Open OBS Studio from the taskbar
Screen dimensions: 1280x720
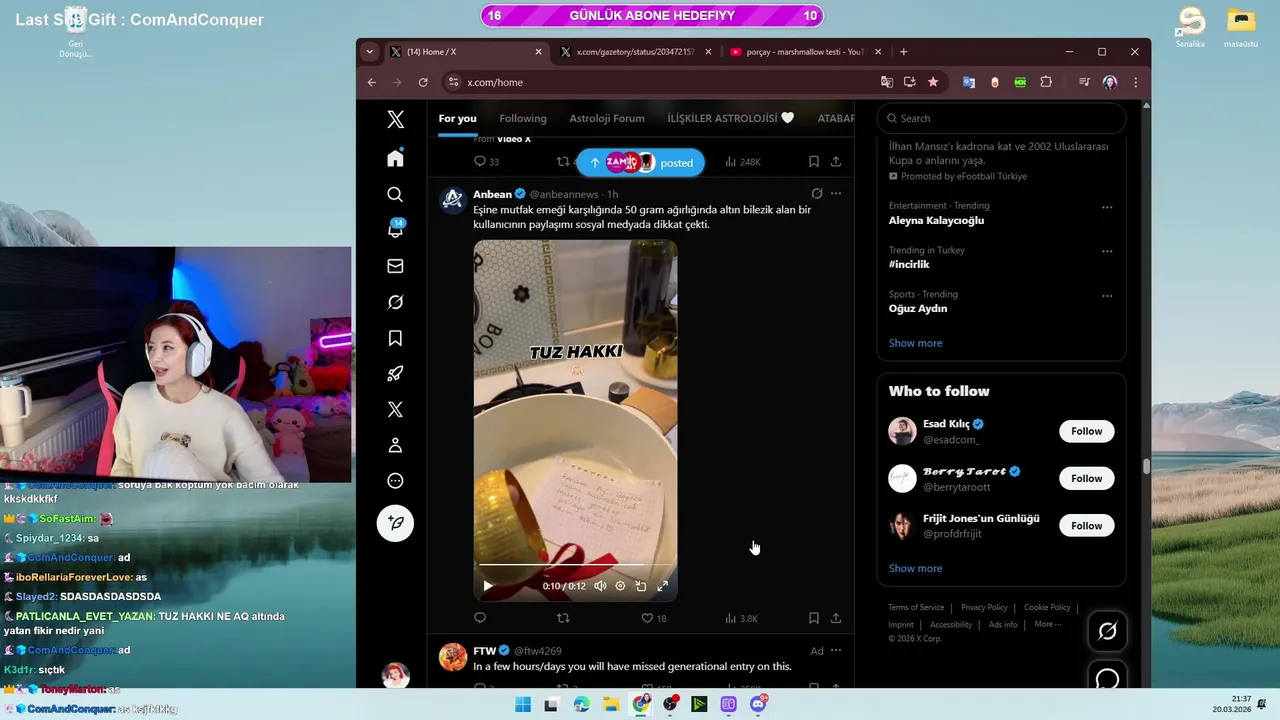pyautogui.click(x=670, y=704)
